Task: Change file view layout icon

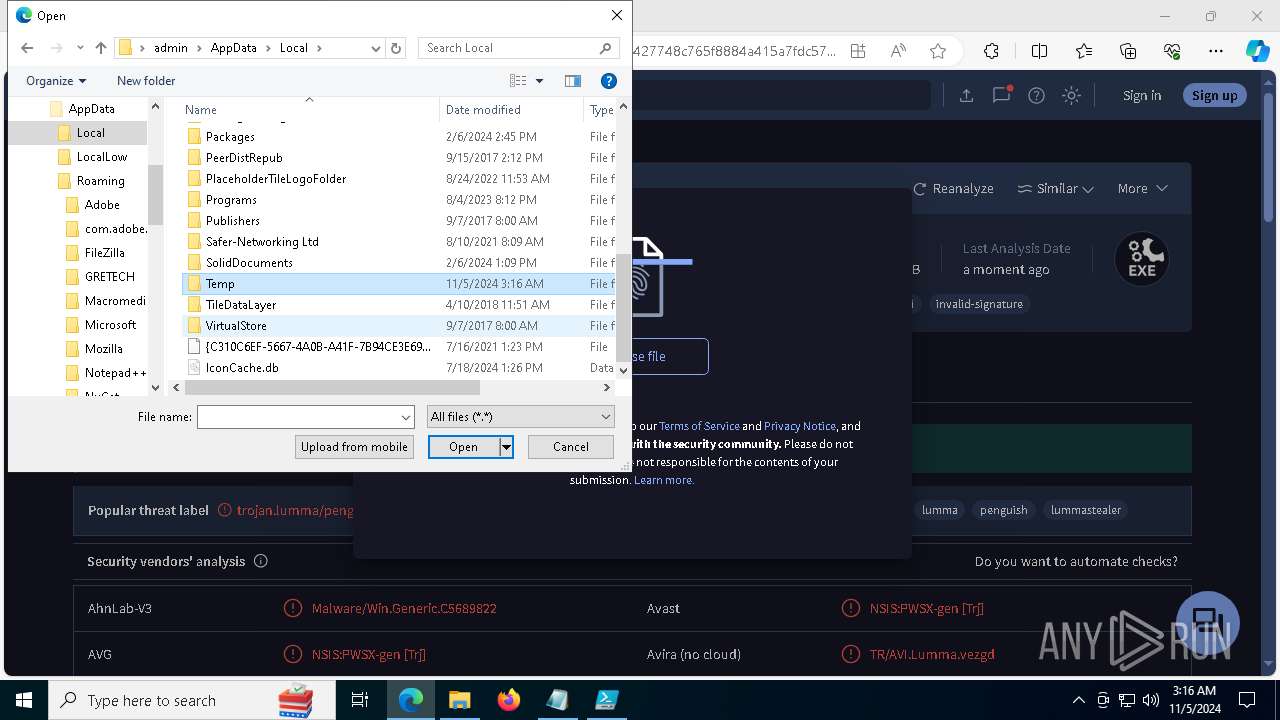Action: [518, 81]
